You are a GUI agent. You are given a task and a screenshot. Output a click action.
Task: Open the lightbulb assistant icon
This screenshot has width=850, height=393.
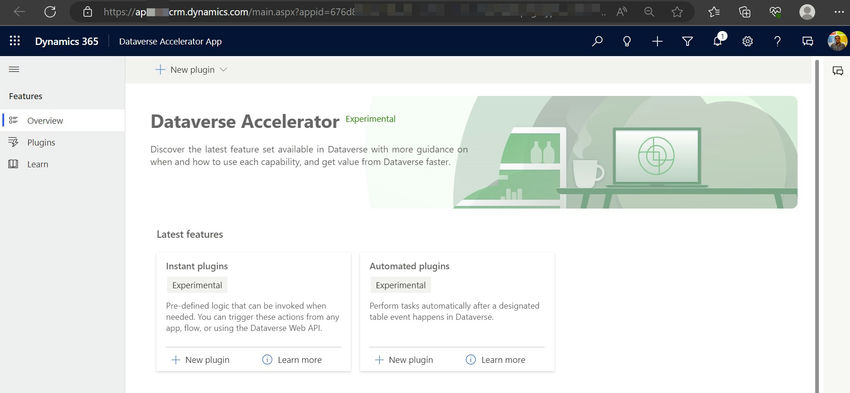pyautogui.click(x=627, y=41)
